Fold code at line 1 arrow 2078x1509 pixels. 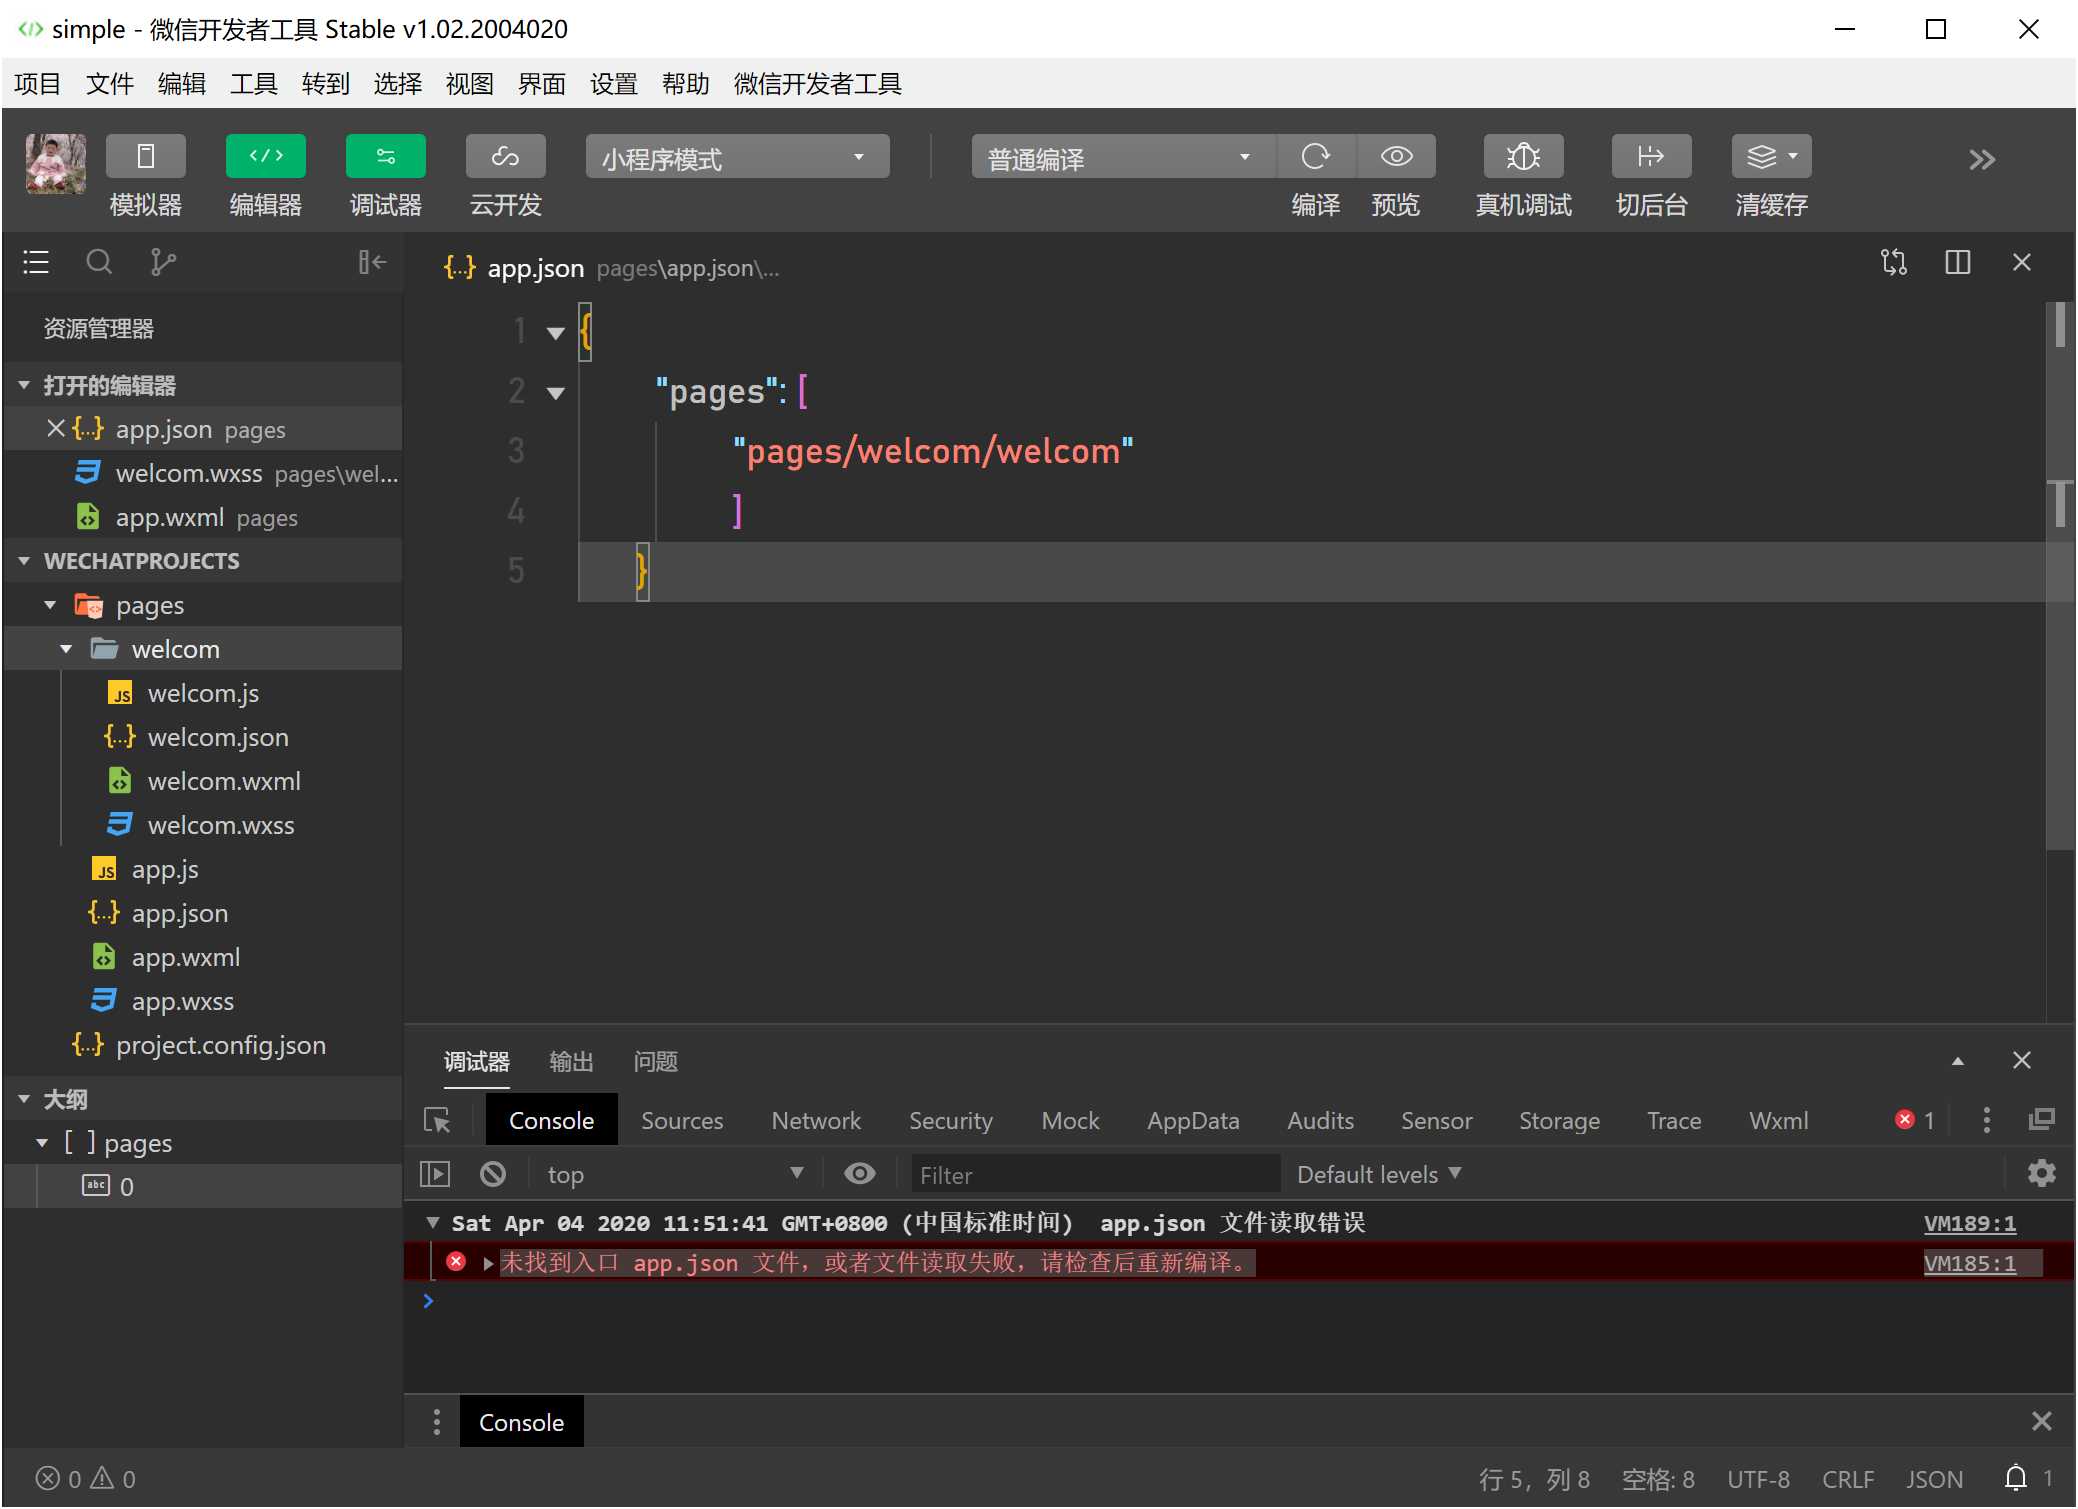point(556,333)
